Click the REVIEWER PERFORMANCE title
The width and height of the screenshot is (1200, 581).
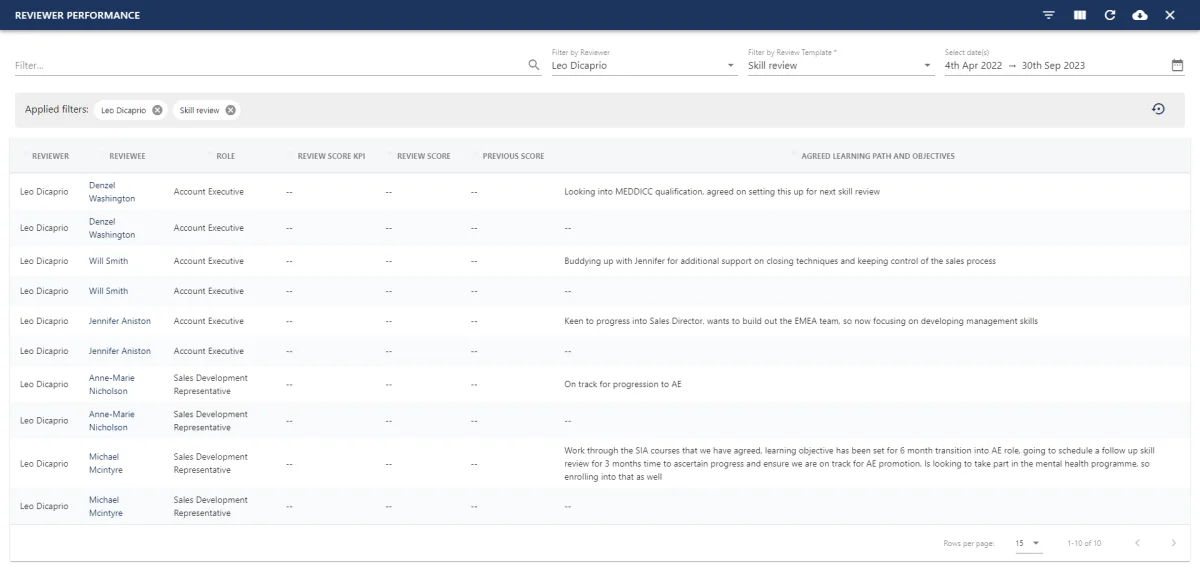pos(77,16)
